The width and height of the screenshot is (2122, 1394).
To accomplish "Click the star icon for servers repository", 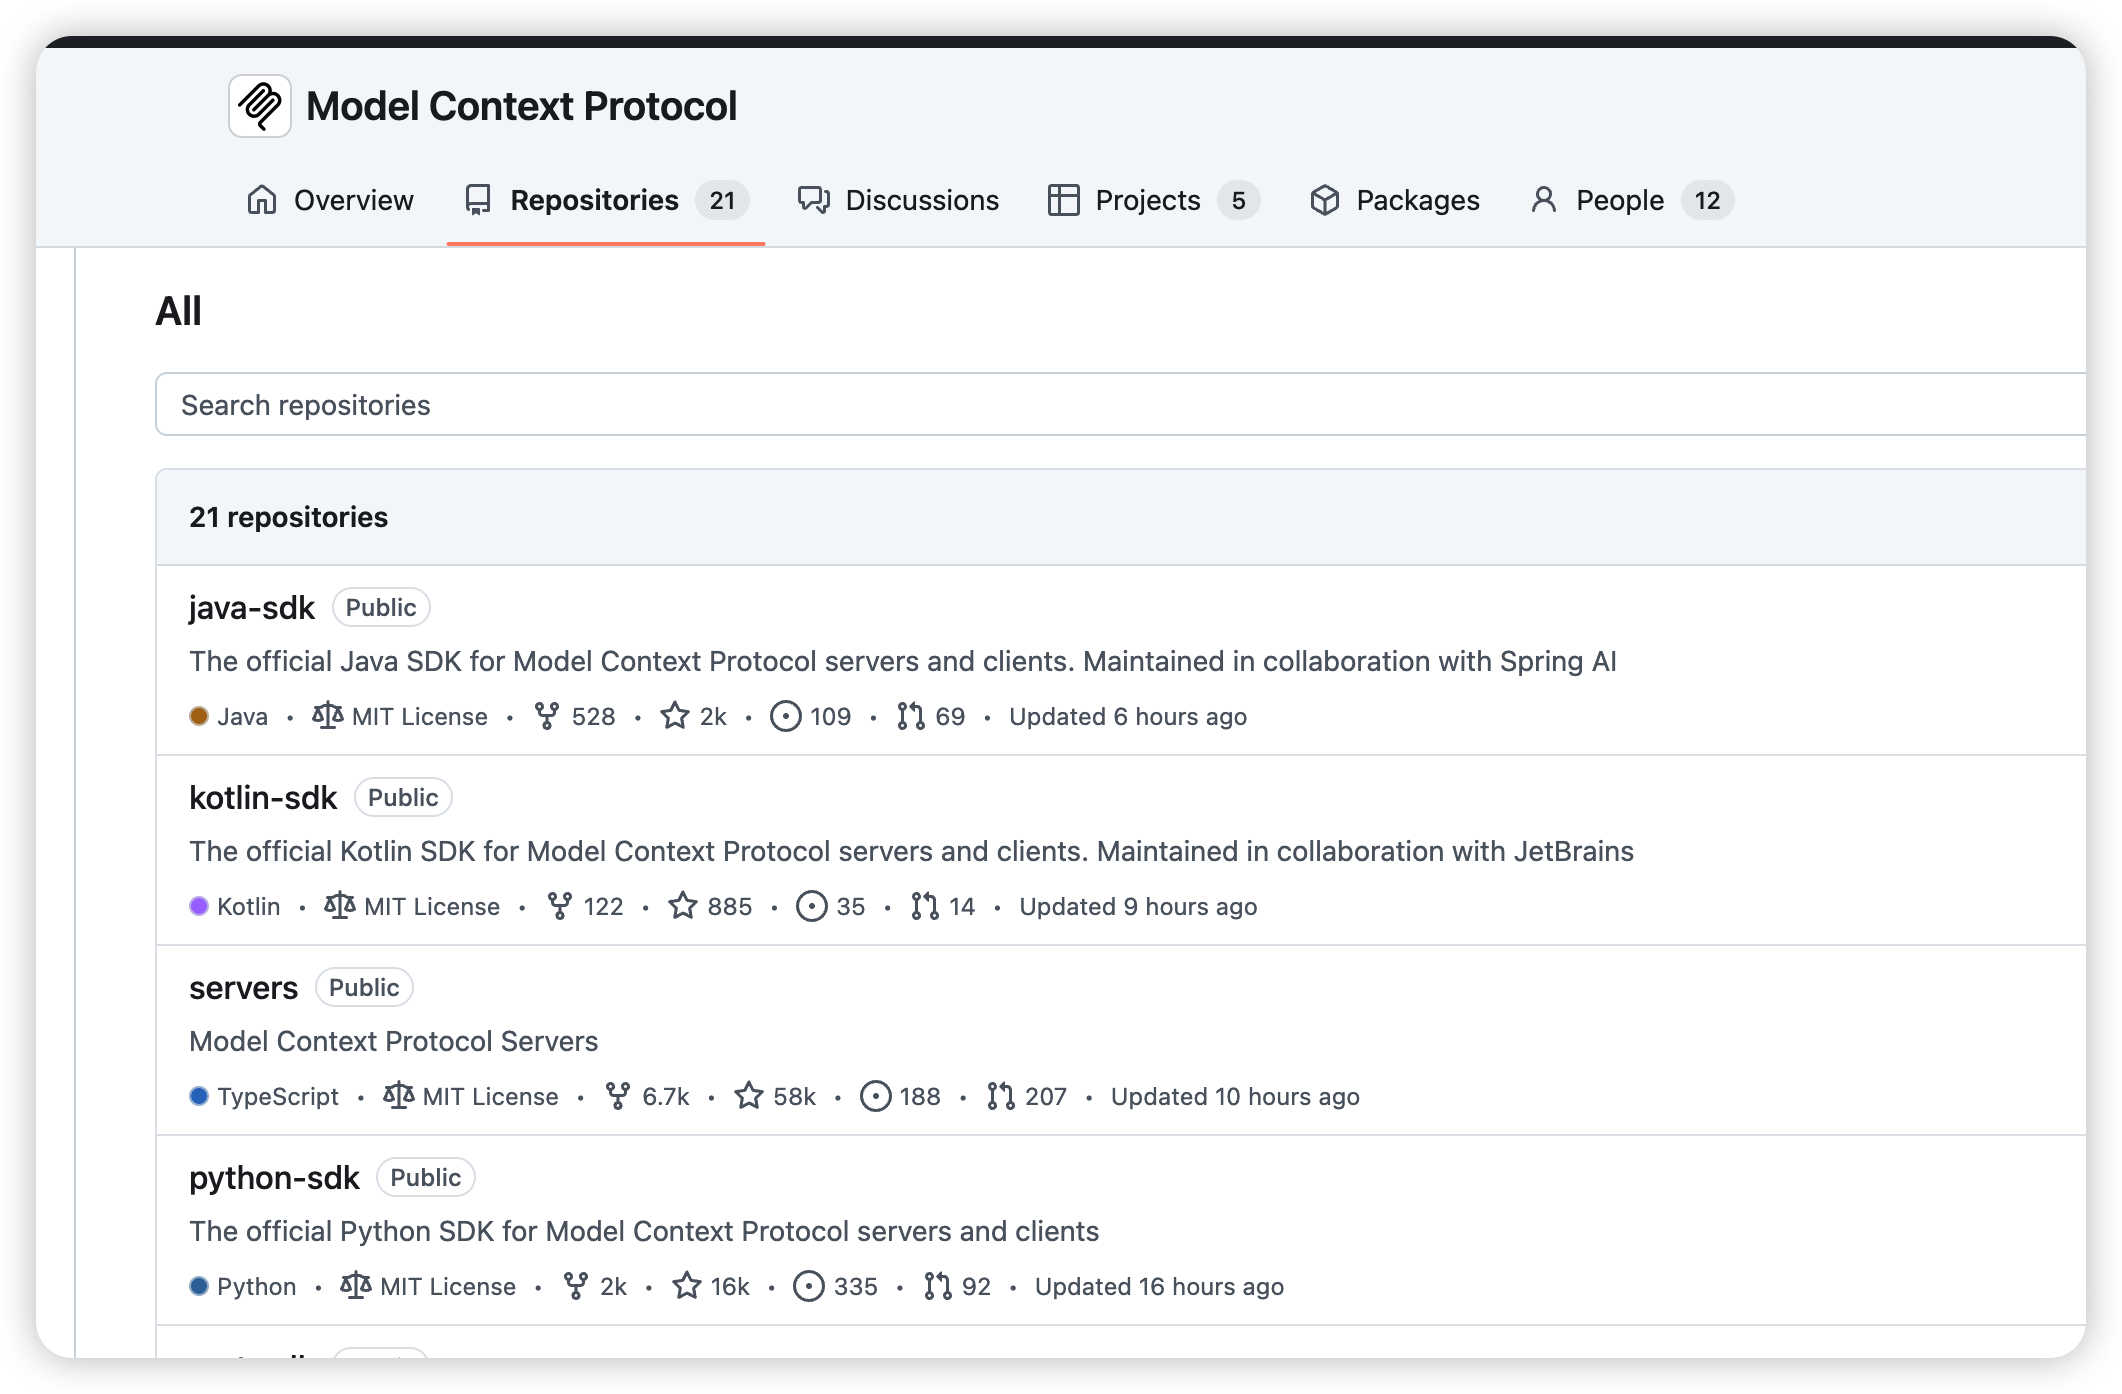I will pyautogui.click(x=749, y=1096).
